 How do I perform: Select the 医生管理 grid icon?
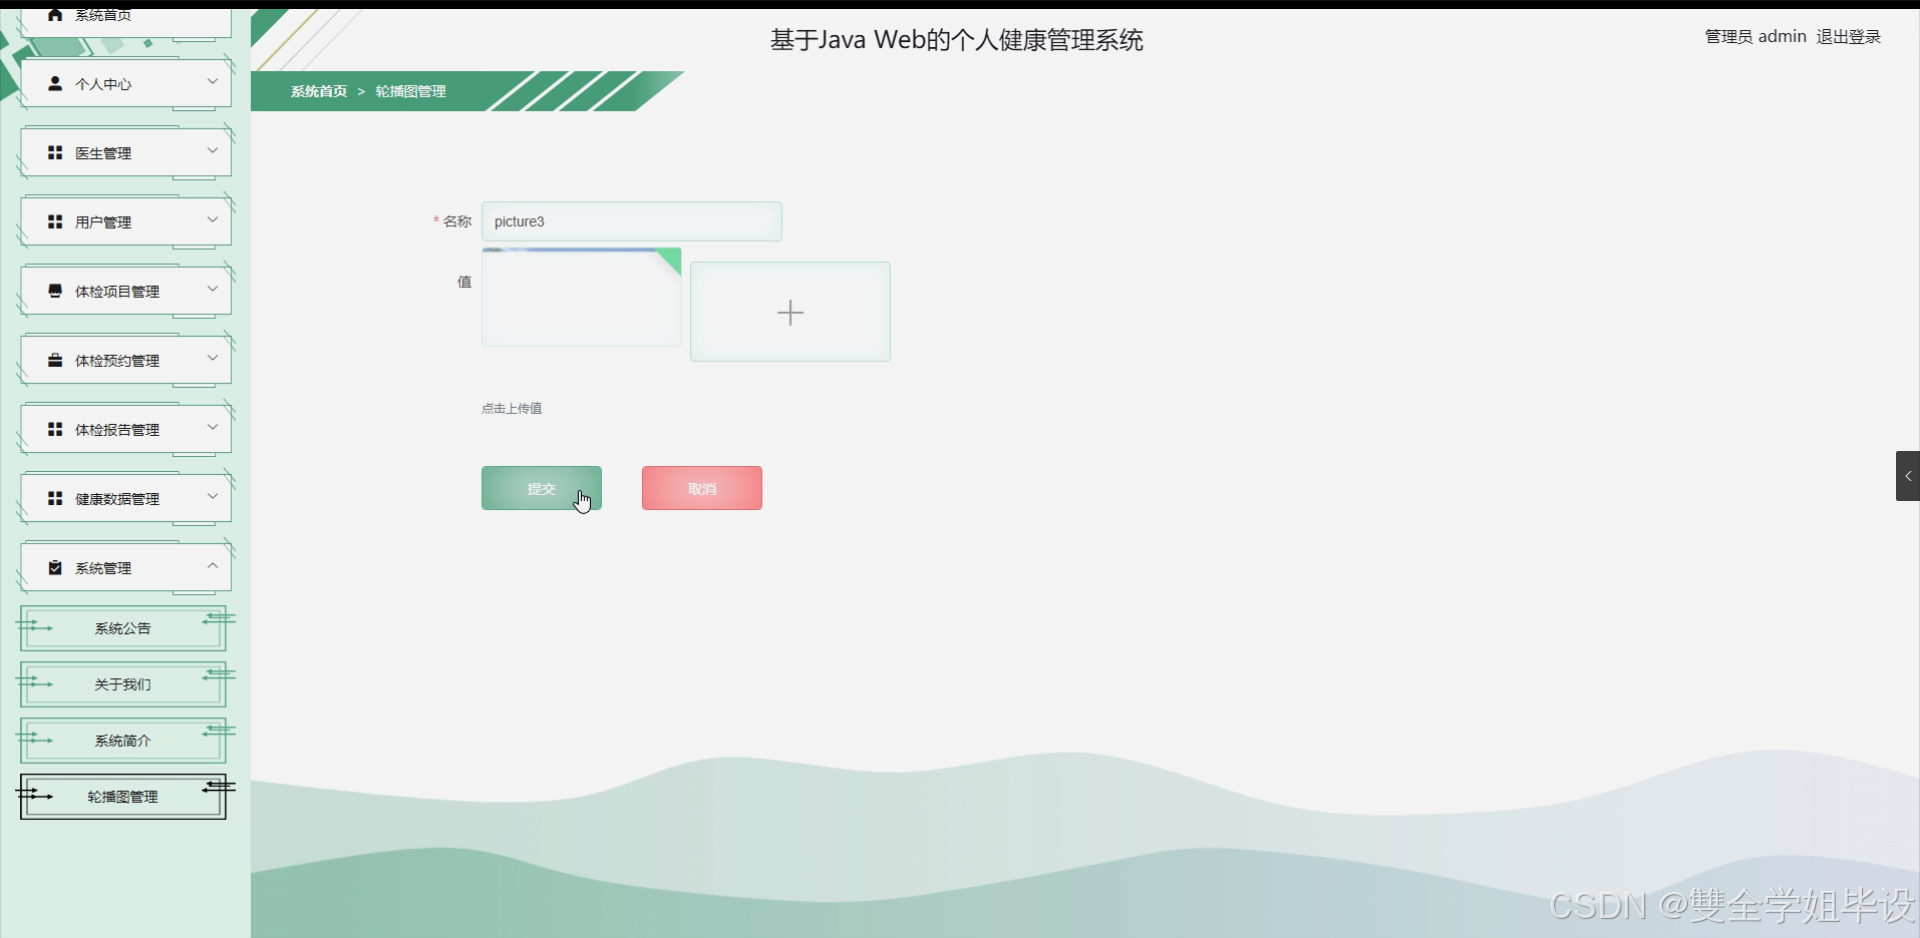[x=54, y=152]
